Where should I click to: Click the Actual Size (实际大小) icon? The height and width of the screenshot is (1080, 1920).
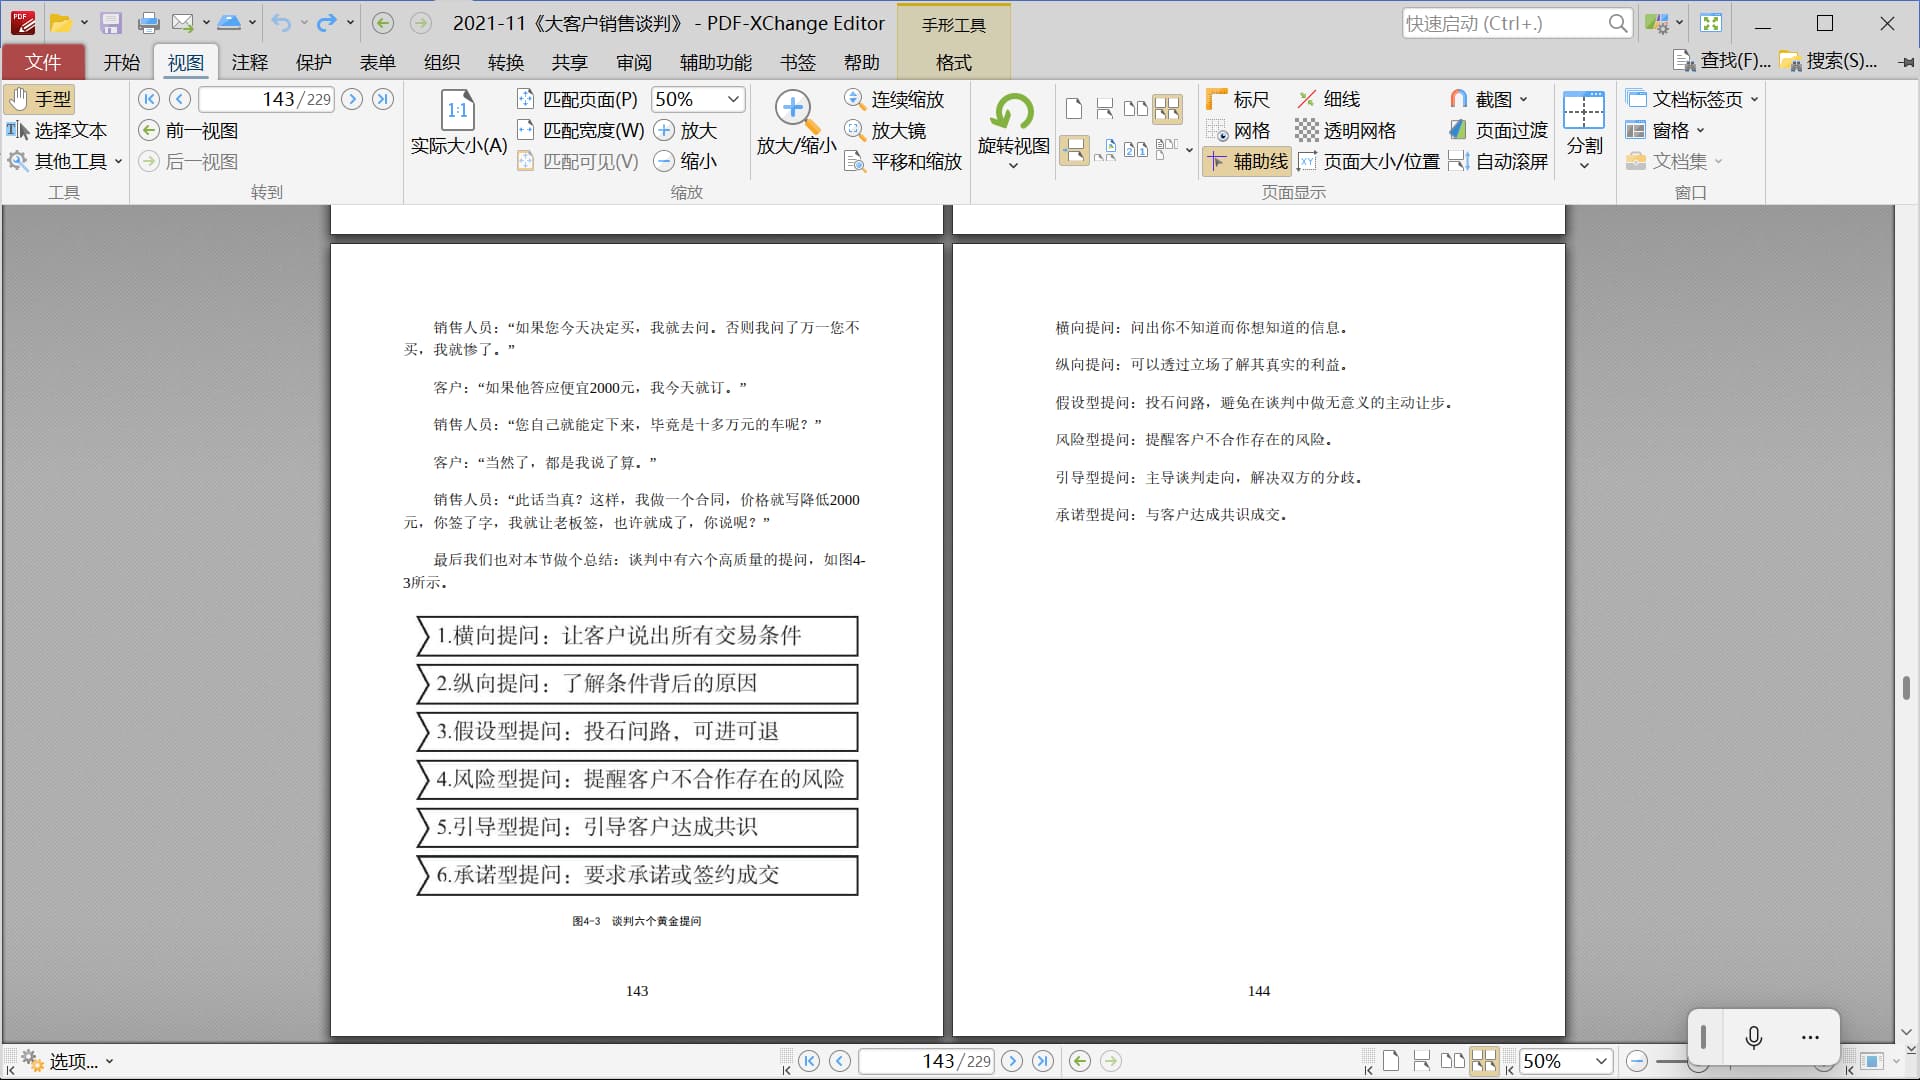(458, 112)
